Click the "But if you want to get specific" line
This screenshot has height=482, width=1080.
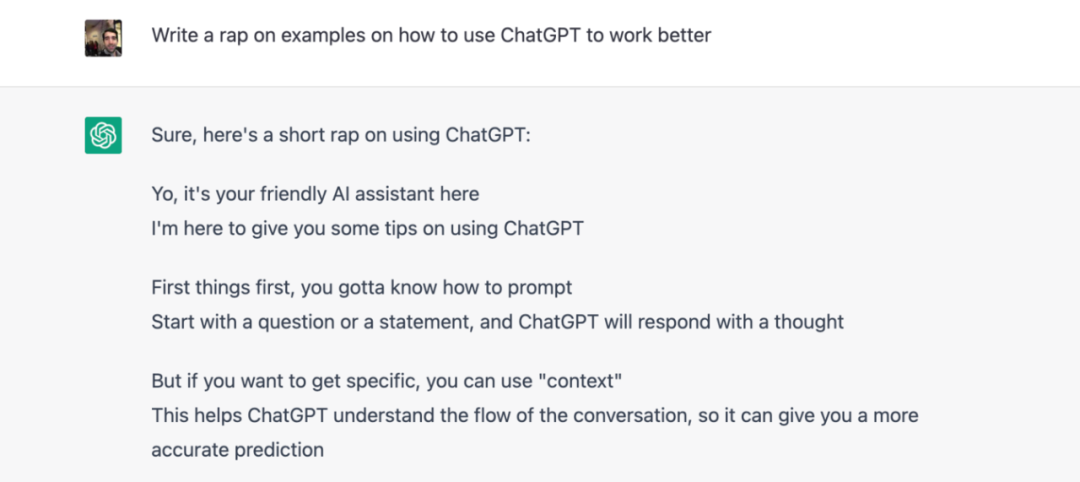coord(387,381)
